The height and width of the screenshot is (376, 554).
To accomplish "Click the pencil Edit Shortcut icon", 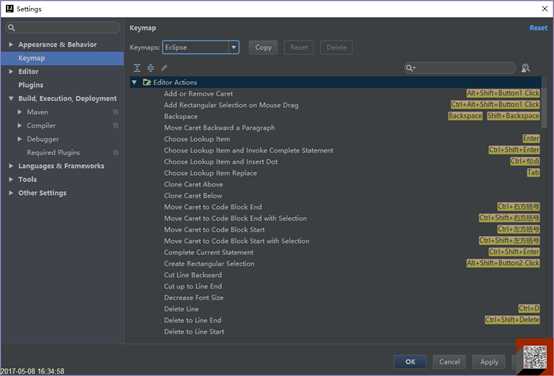I will [164, 68].
